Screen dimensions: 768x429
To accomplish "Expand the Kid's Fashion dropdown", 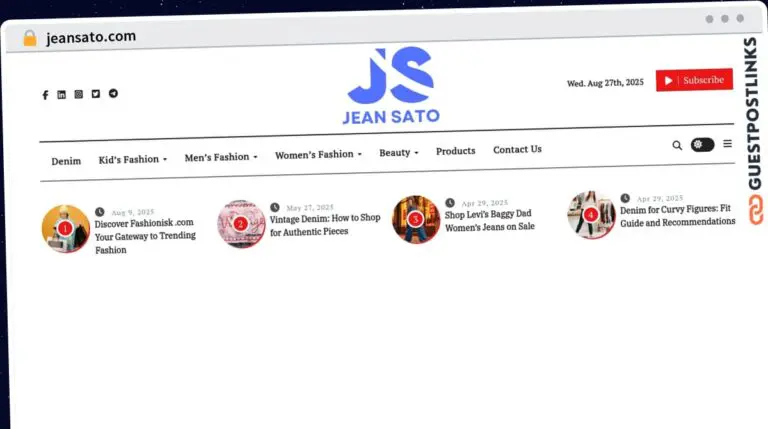I will [132, 159].
